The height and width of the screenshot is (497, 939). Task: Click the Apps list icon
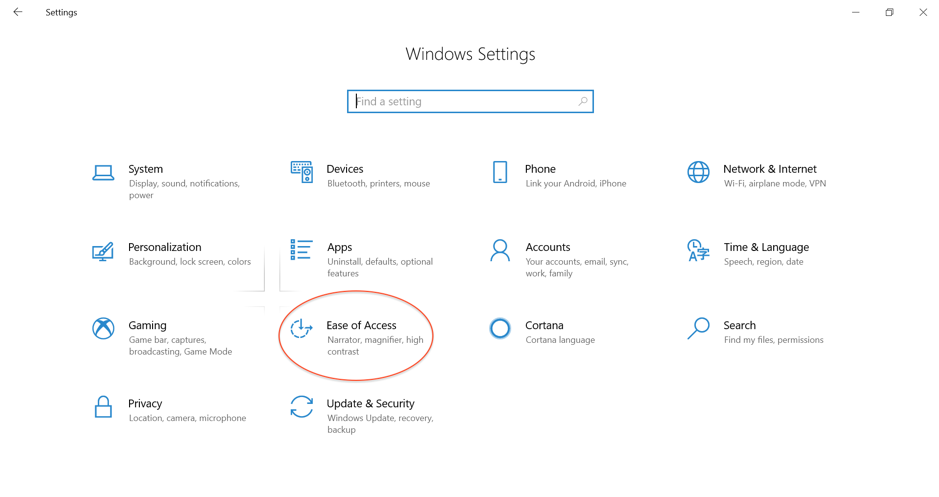tap(301, 250)
